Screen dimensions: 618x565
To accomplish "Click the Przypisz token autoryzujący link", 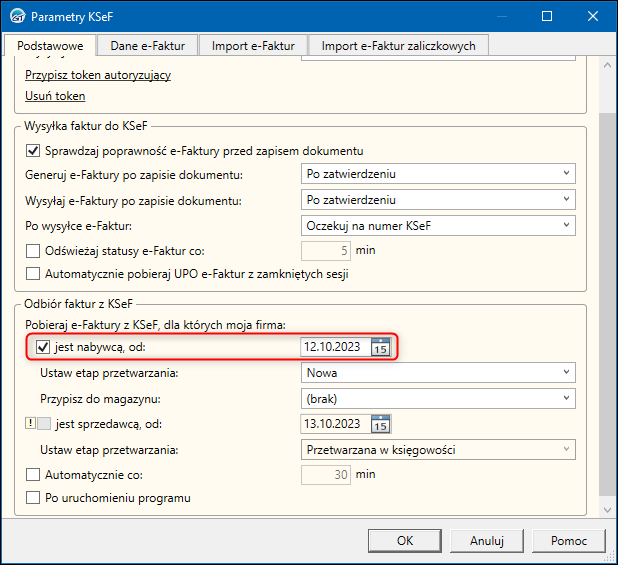I will (98, 75).
